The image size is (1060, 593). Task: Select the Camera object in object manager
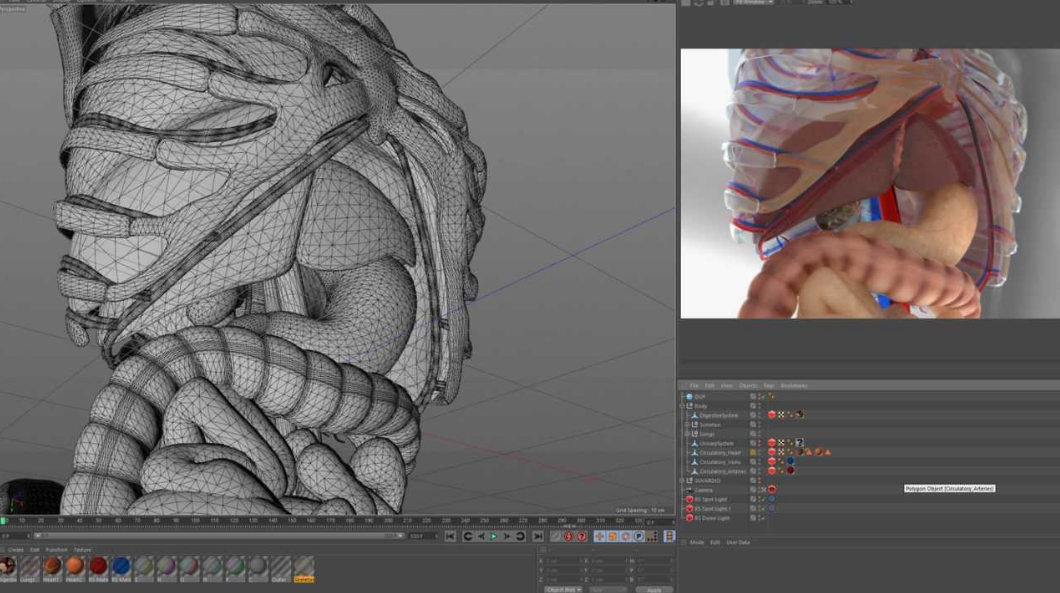click(x=703, y=490)
